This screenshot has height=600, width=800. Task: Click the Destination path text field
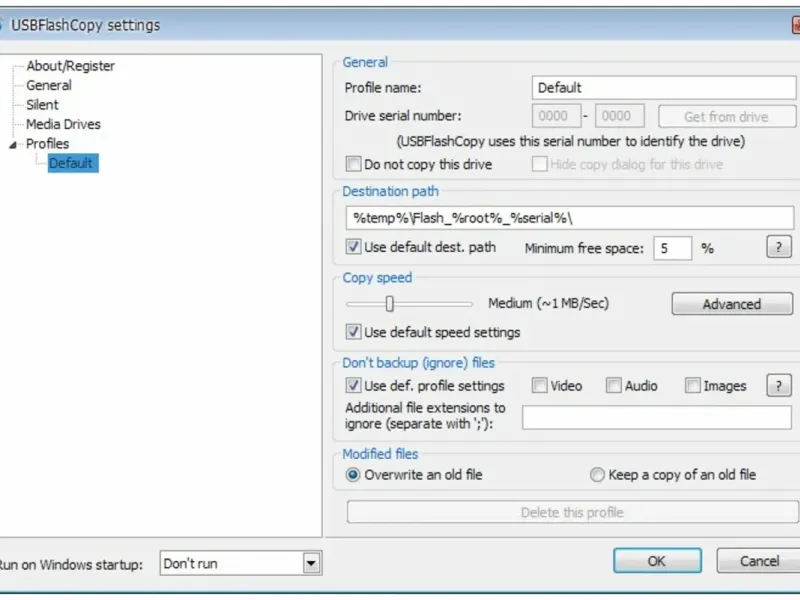569,218
